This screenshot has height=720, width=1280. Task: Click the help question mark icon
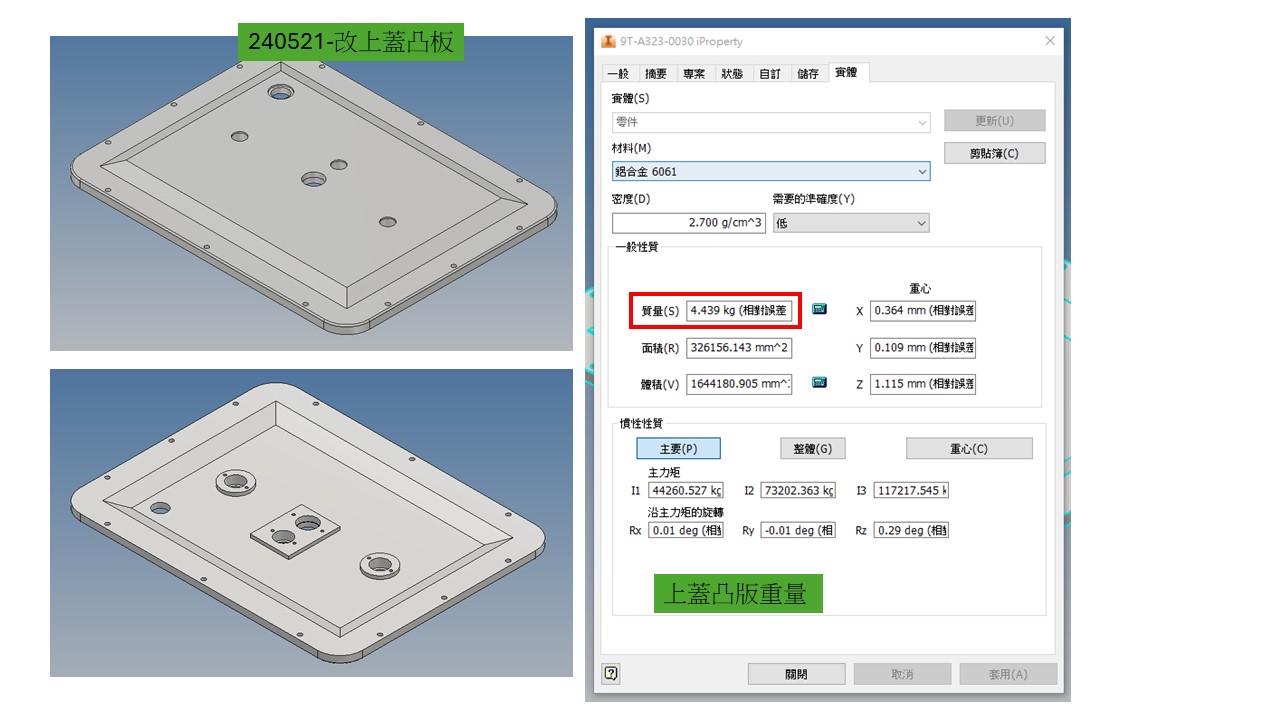coord(611,673)
